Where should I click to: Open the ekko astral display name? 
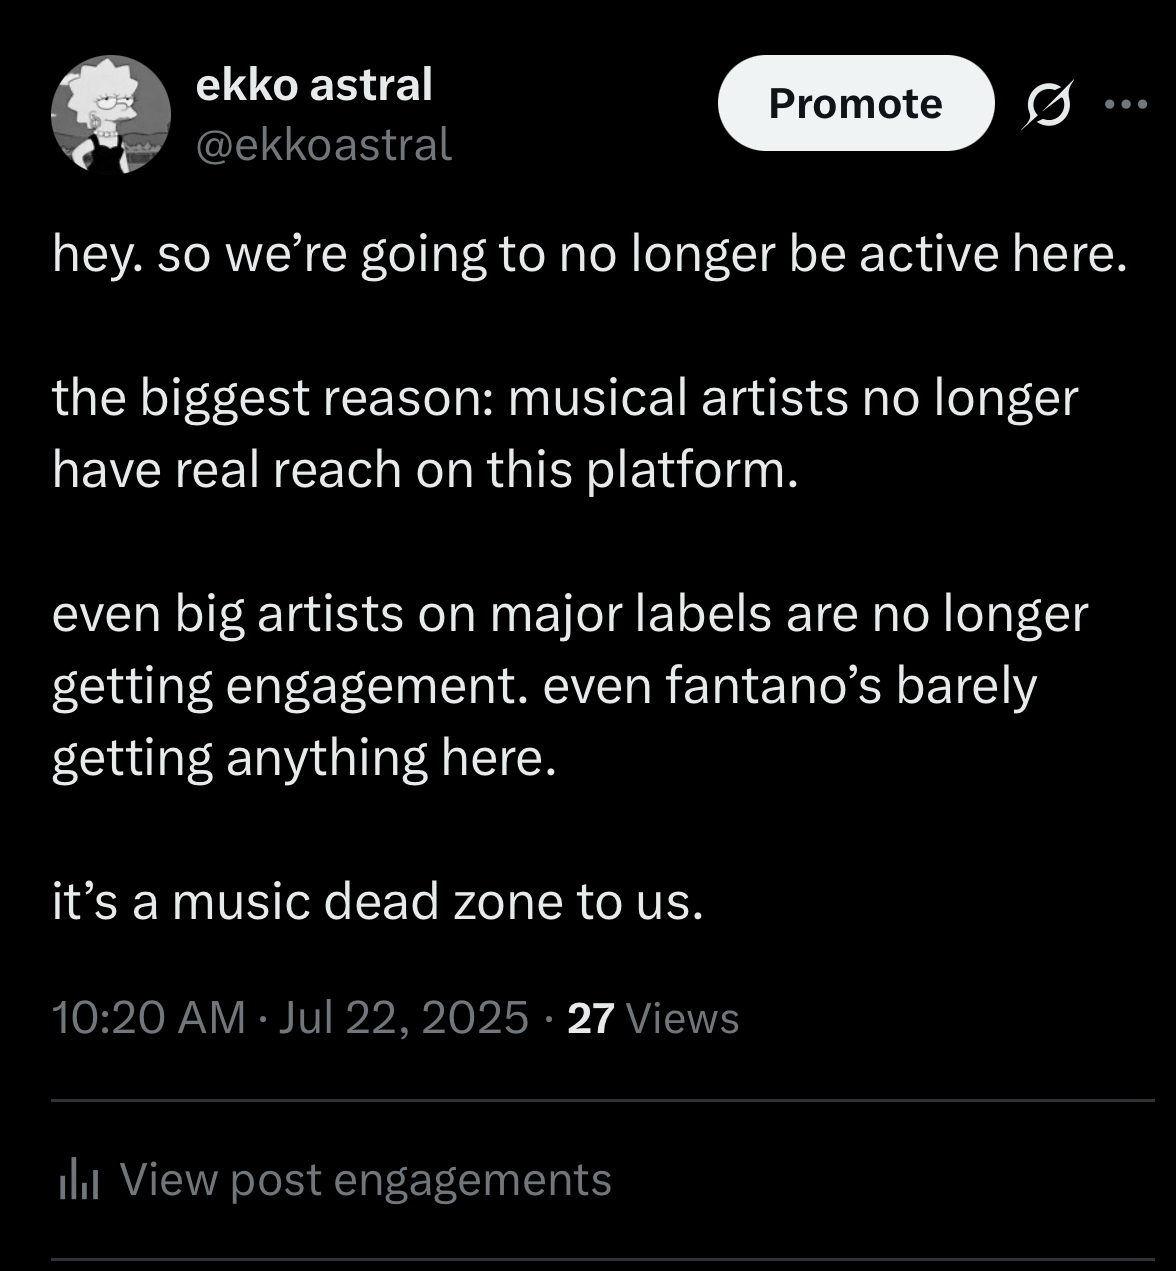314,85
